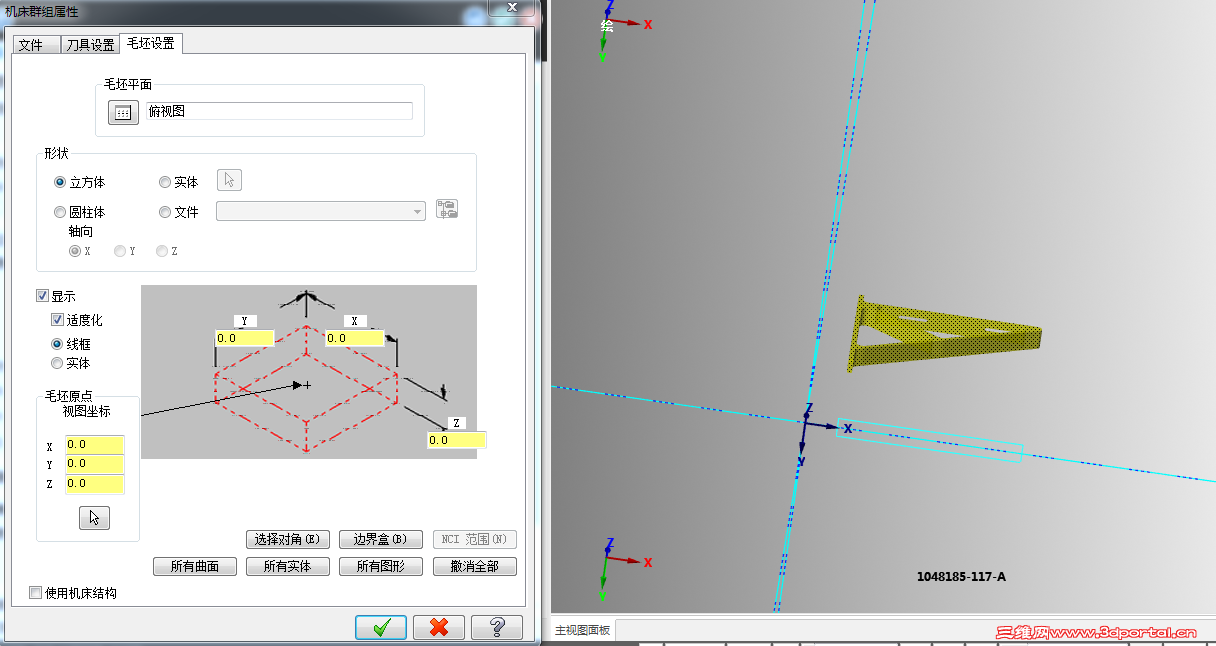Click the 俯视图 stock plane field
The height and width of the screenshot is (646, 1216).
279,111
